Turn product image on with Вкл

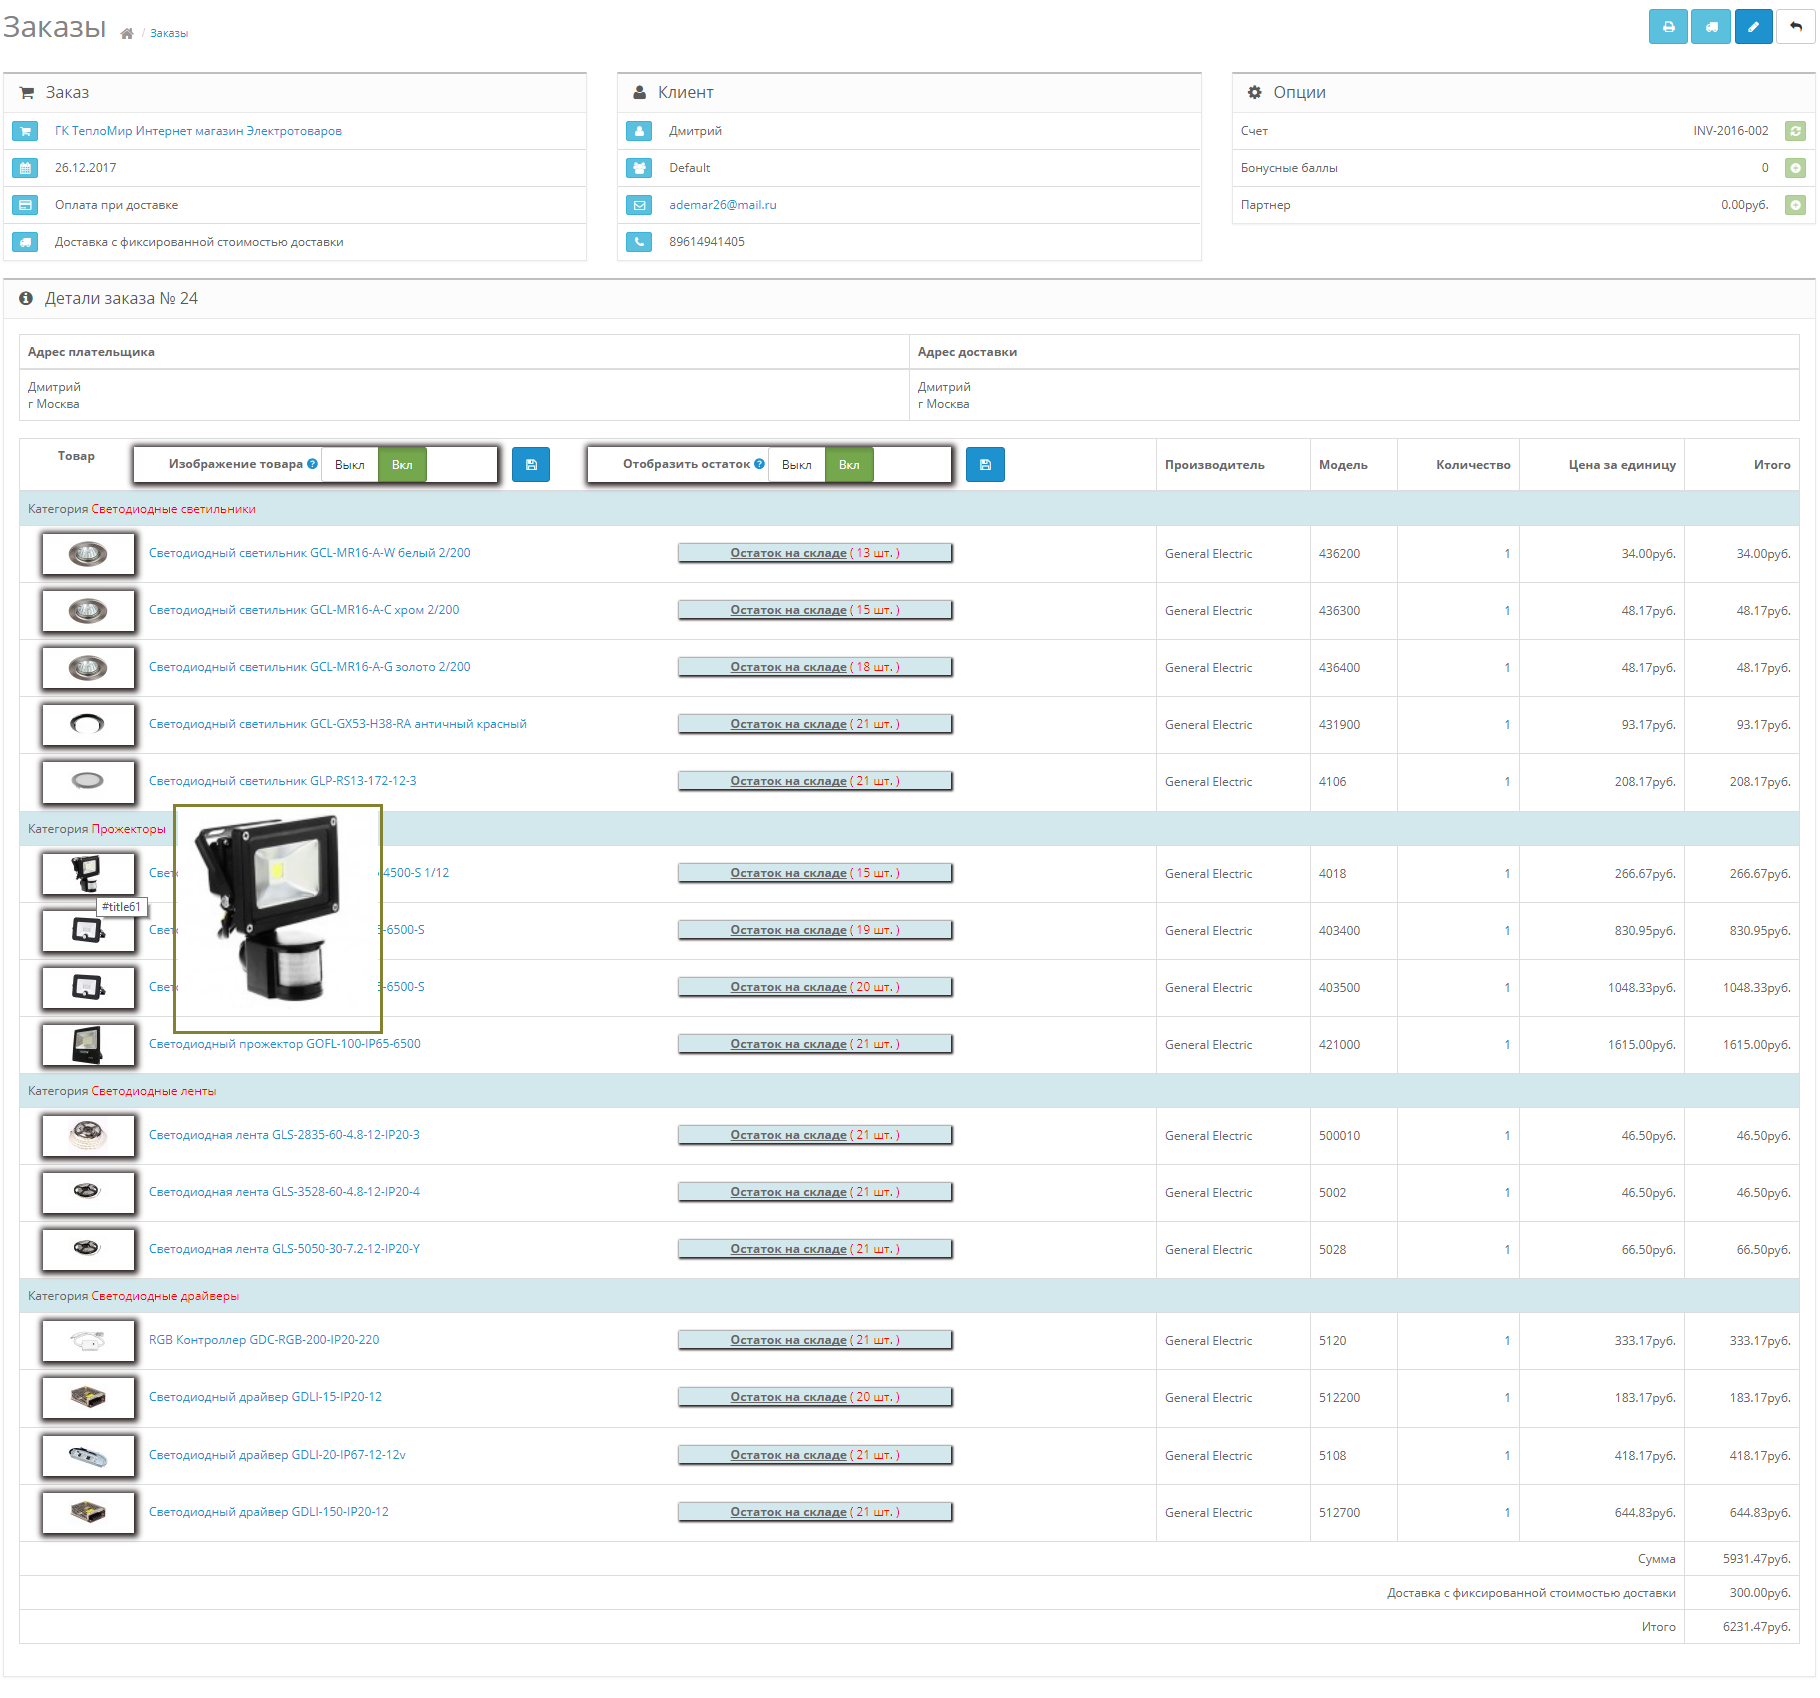(x=402, y=465)
